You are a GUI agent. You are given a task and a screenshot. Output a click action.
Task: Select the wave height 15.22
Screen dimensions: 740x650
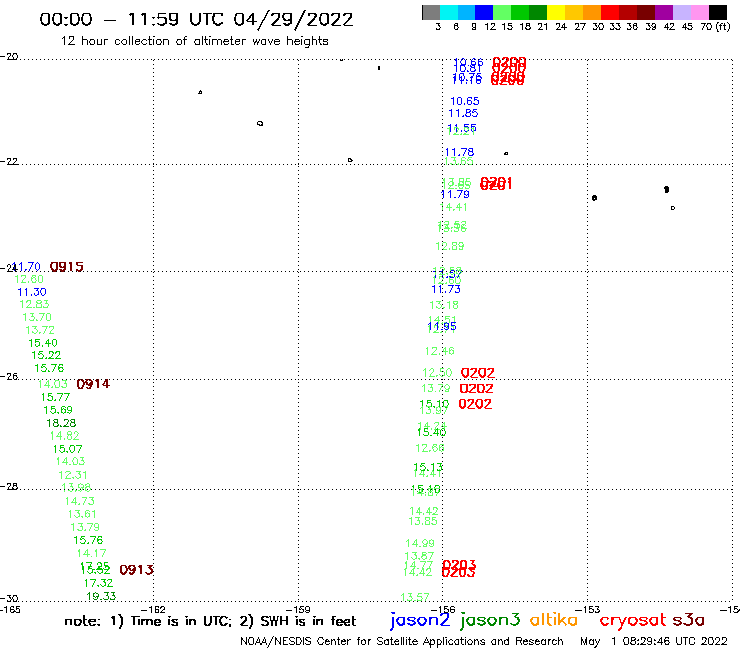(46, 355)
